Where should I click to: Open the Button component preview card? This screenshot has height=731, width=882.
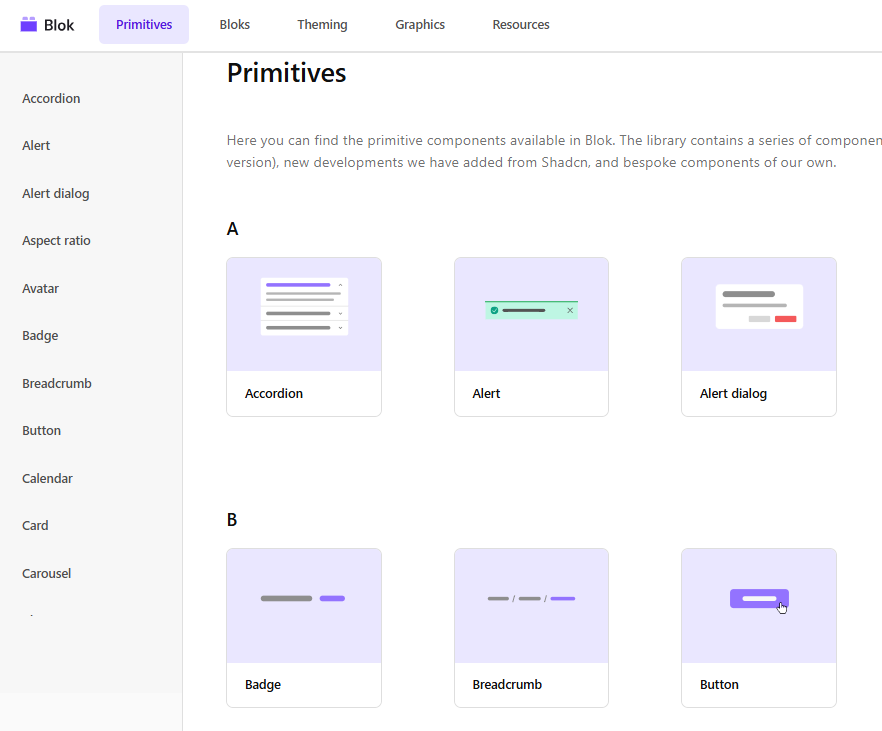[x=759, y=628]
